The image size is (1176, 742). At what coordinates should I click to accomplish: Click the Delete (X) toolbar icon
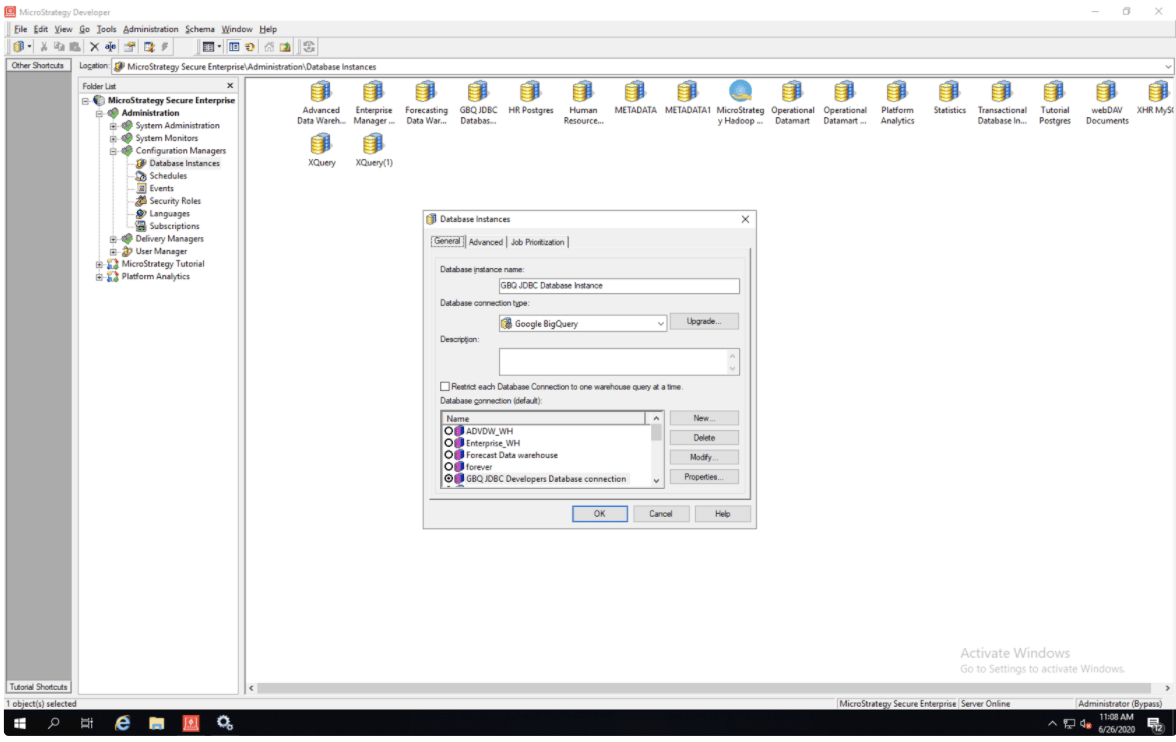94,47
